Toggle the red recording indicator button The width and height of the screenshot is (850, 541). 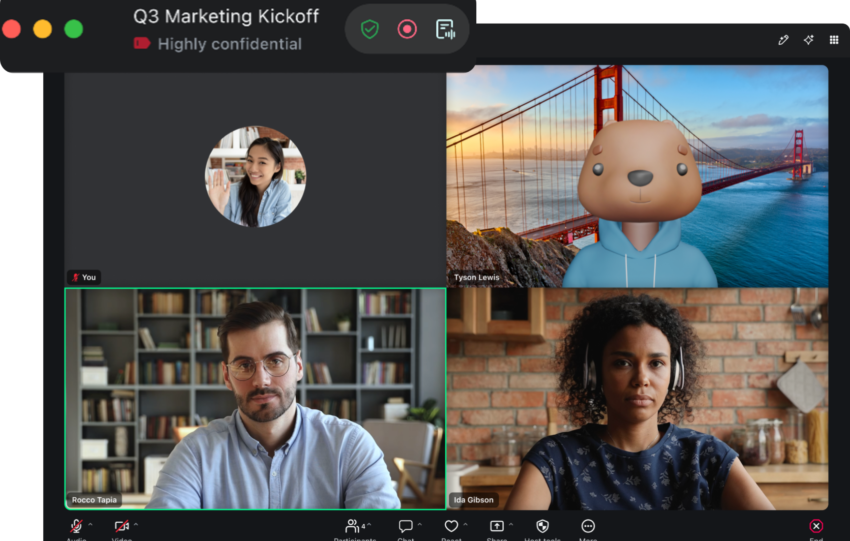(x=407, y=29)
